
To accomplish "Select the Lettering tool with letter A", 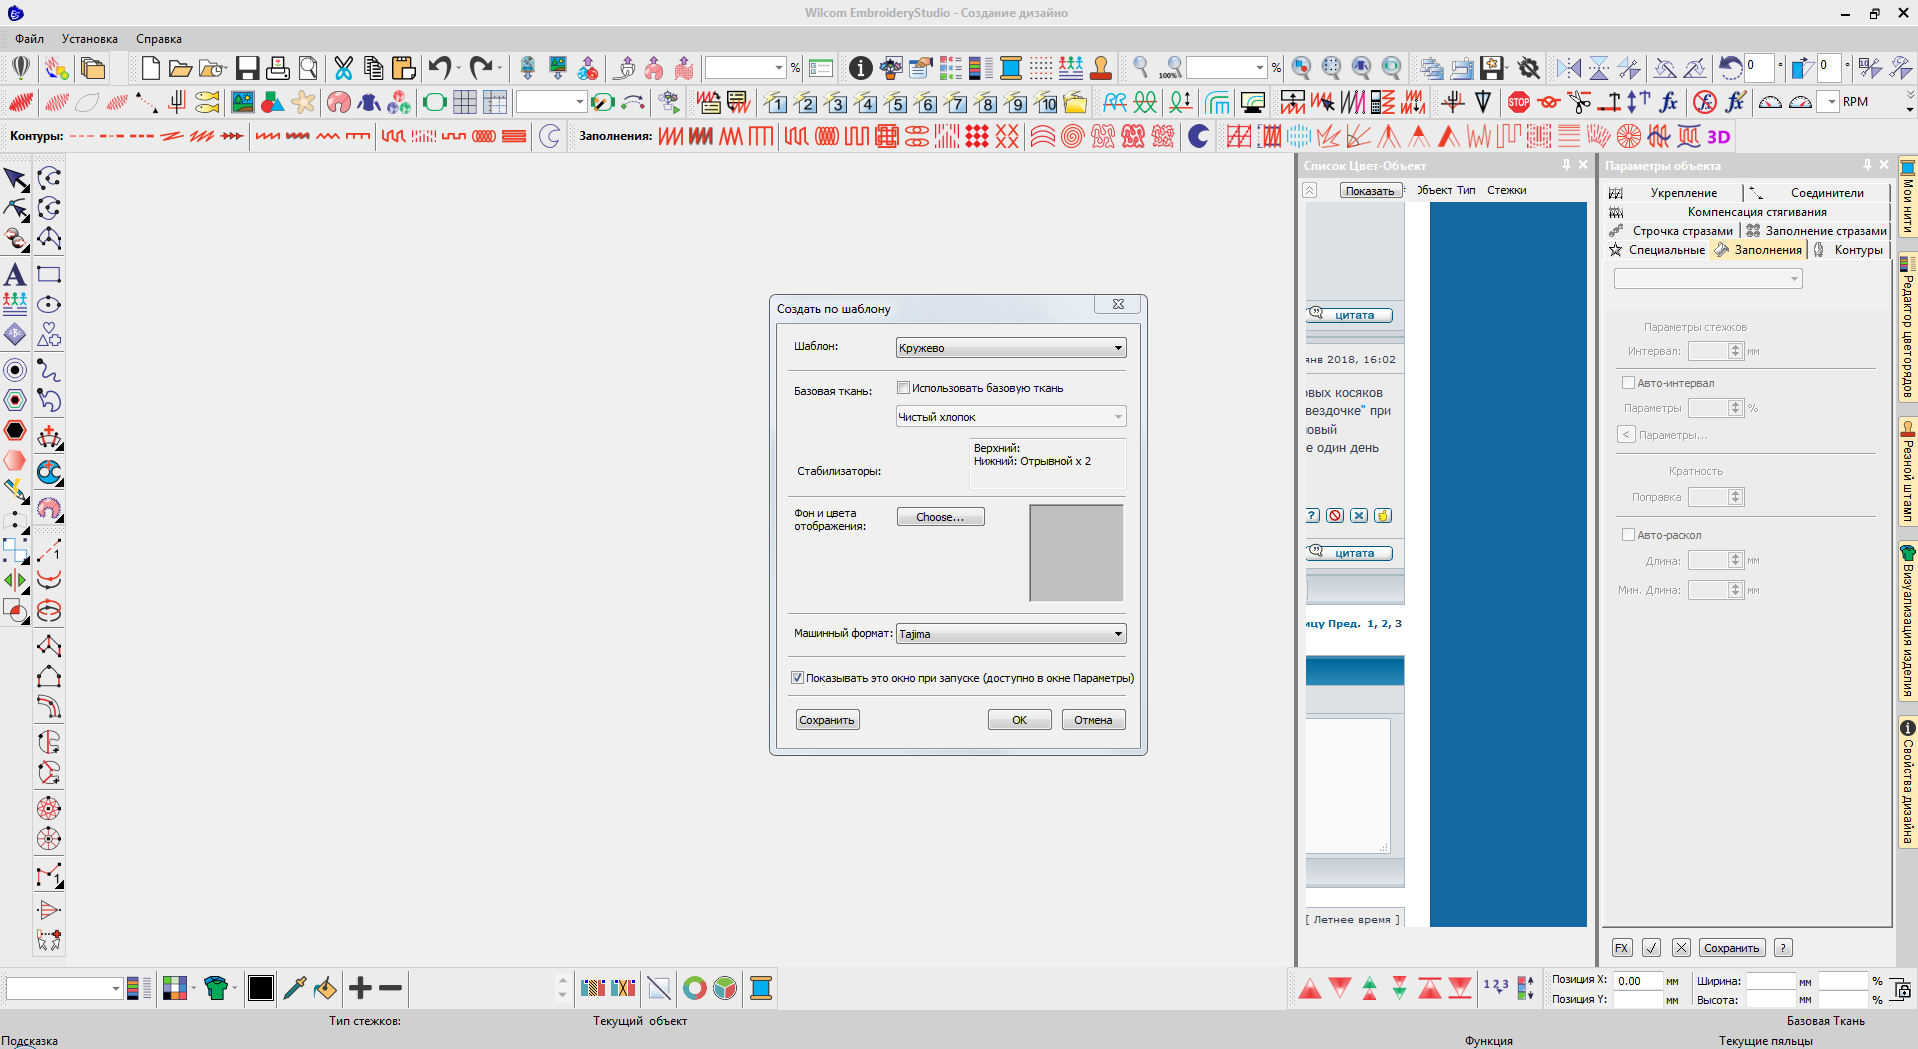I will (15, 275).
